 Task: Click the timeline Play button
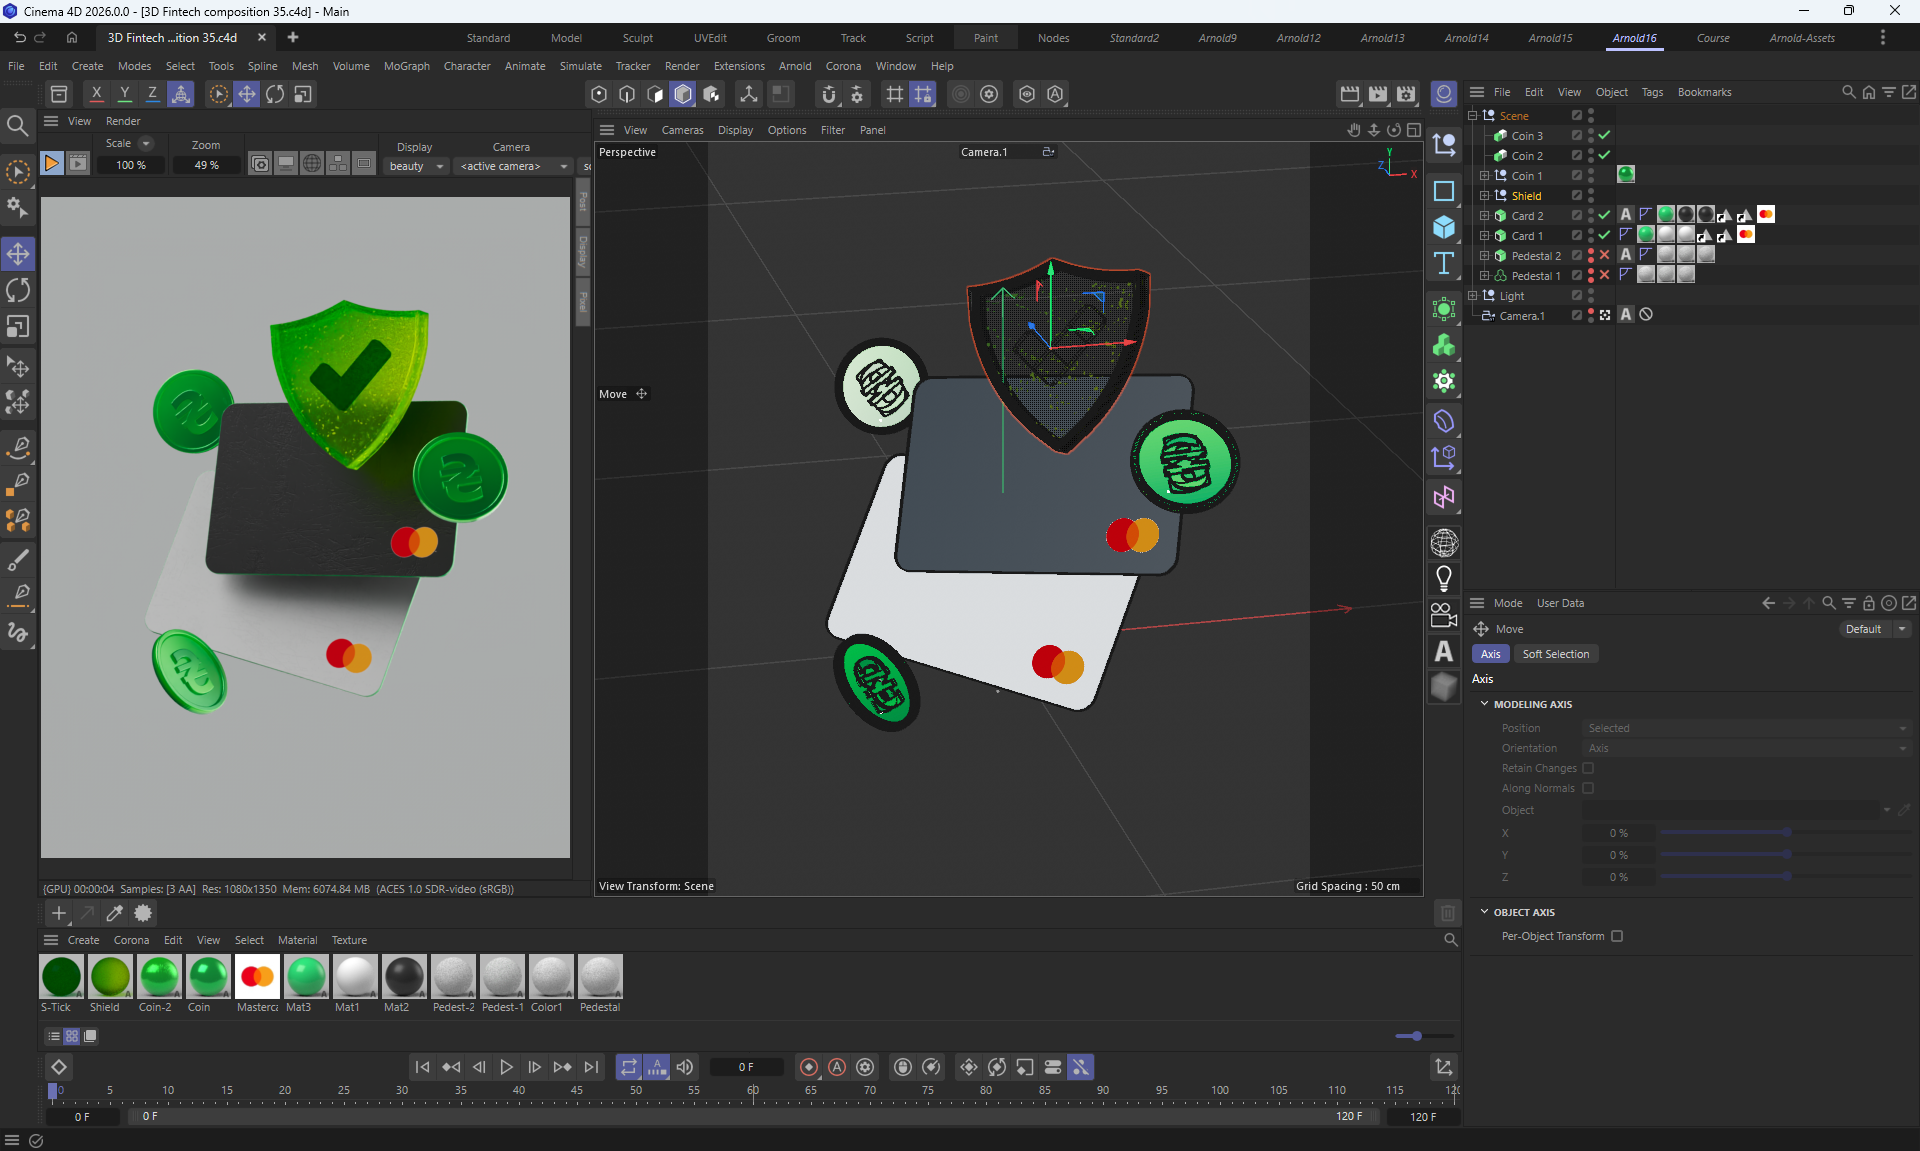506,1067
